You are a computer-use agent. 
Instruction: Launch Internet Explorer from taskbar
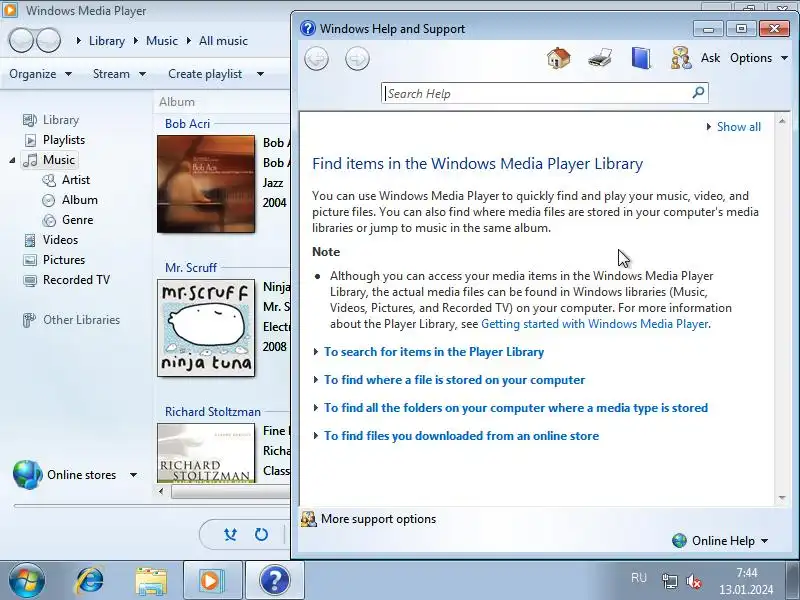89,581
